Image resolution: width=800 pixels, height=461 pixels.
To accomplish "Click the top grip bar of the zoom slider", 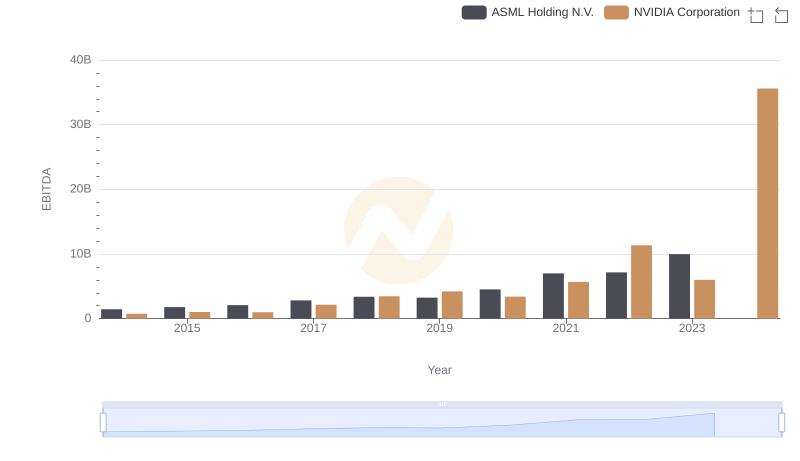I will (442, 404).
